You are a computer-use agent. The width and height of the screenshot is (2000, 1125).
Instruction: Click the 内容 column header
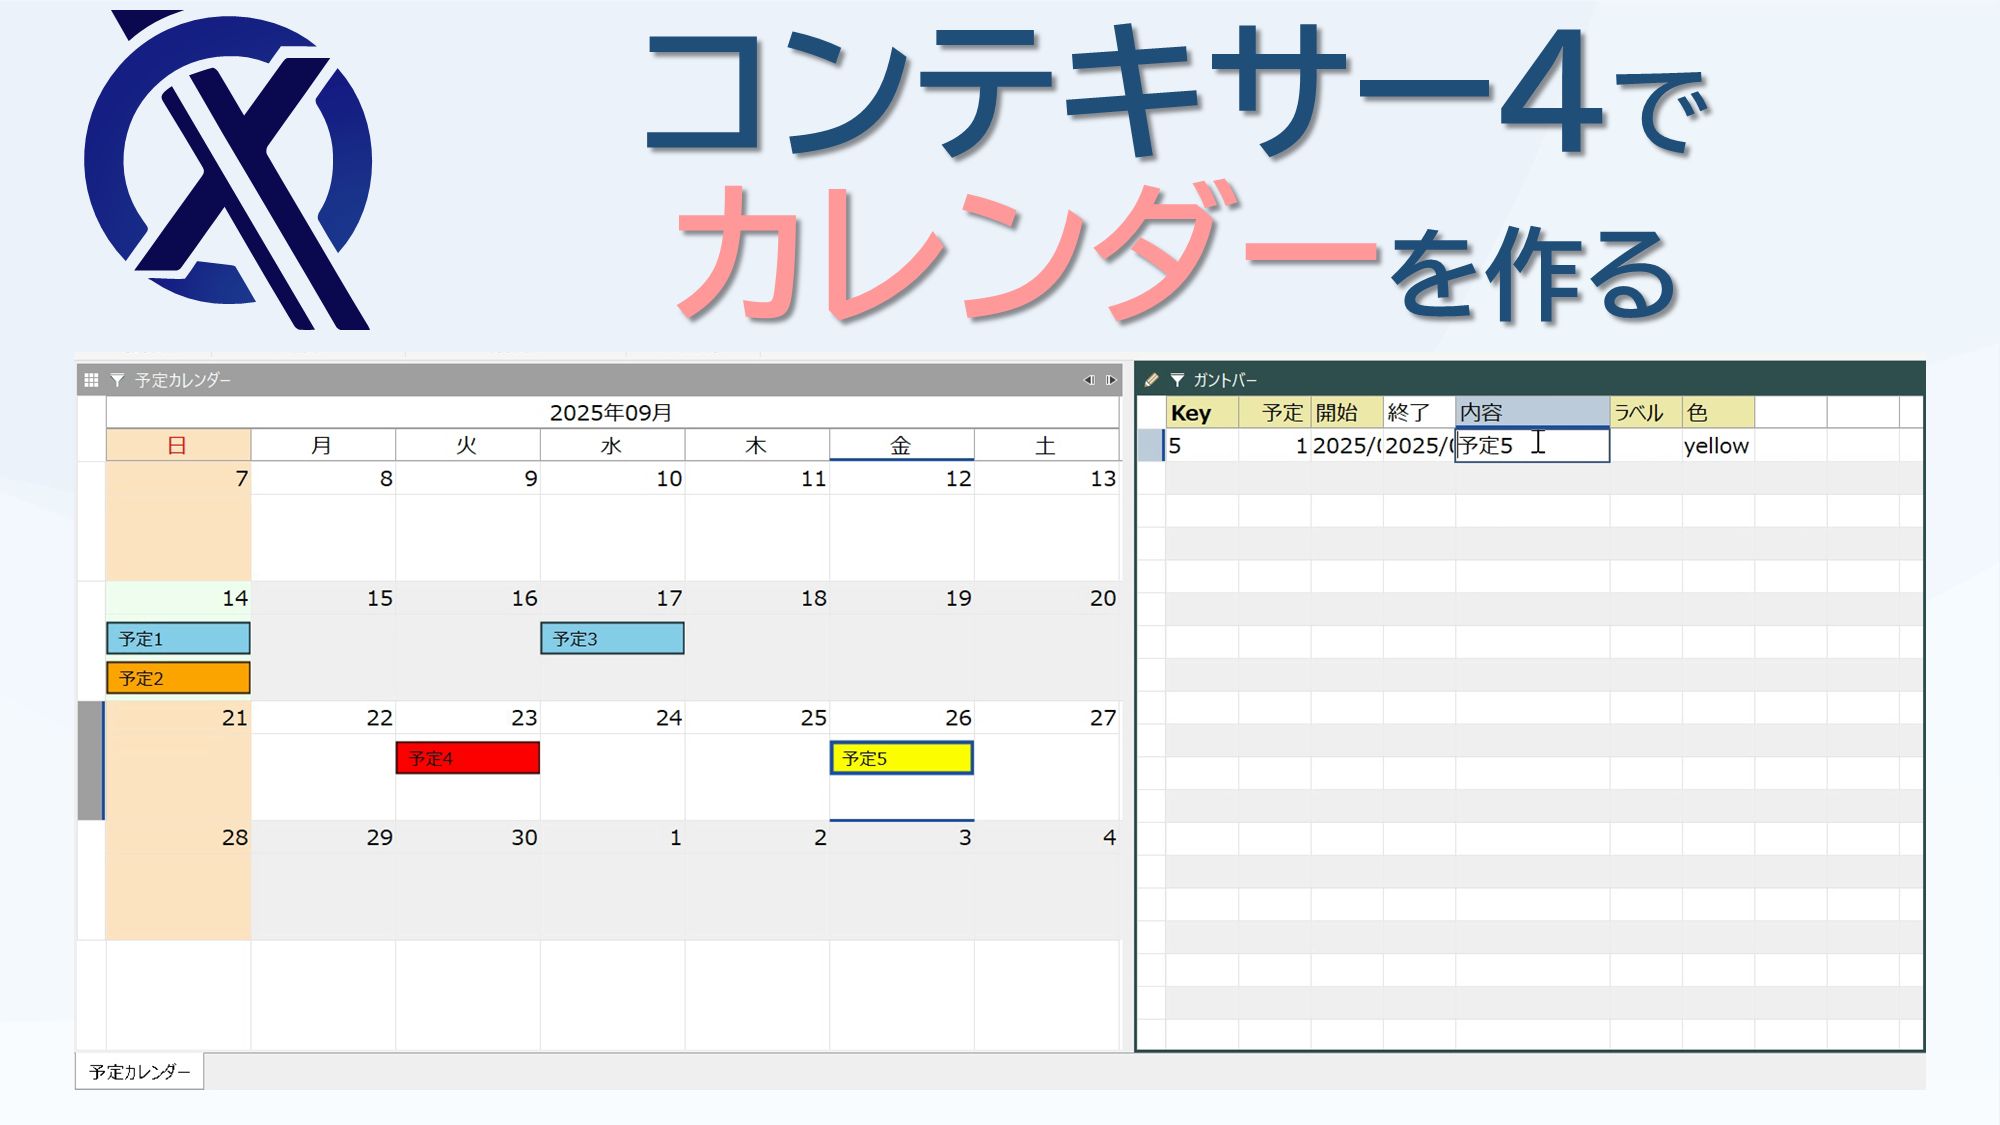(x=1531, y=413)
